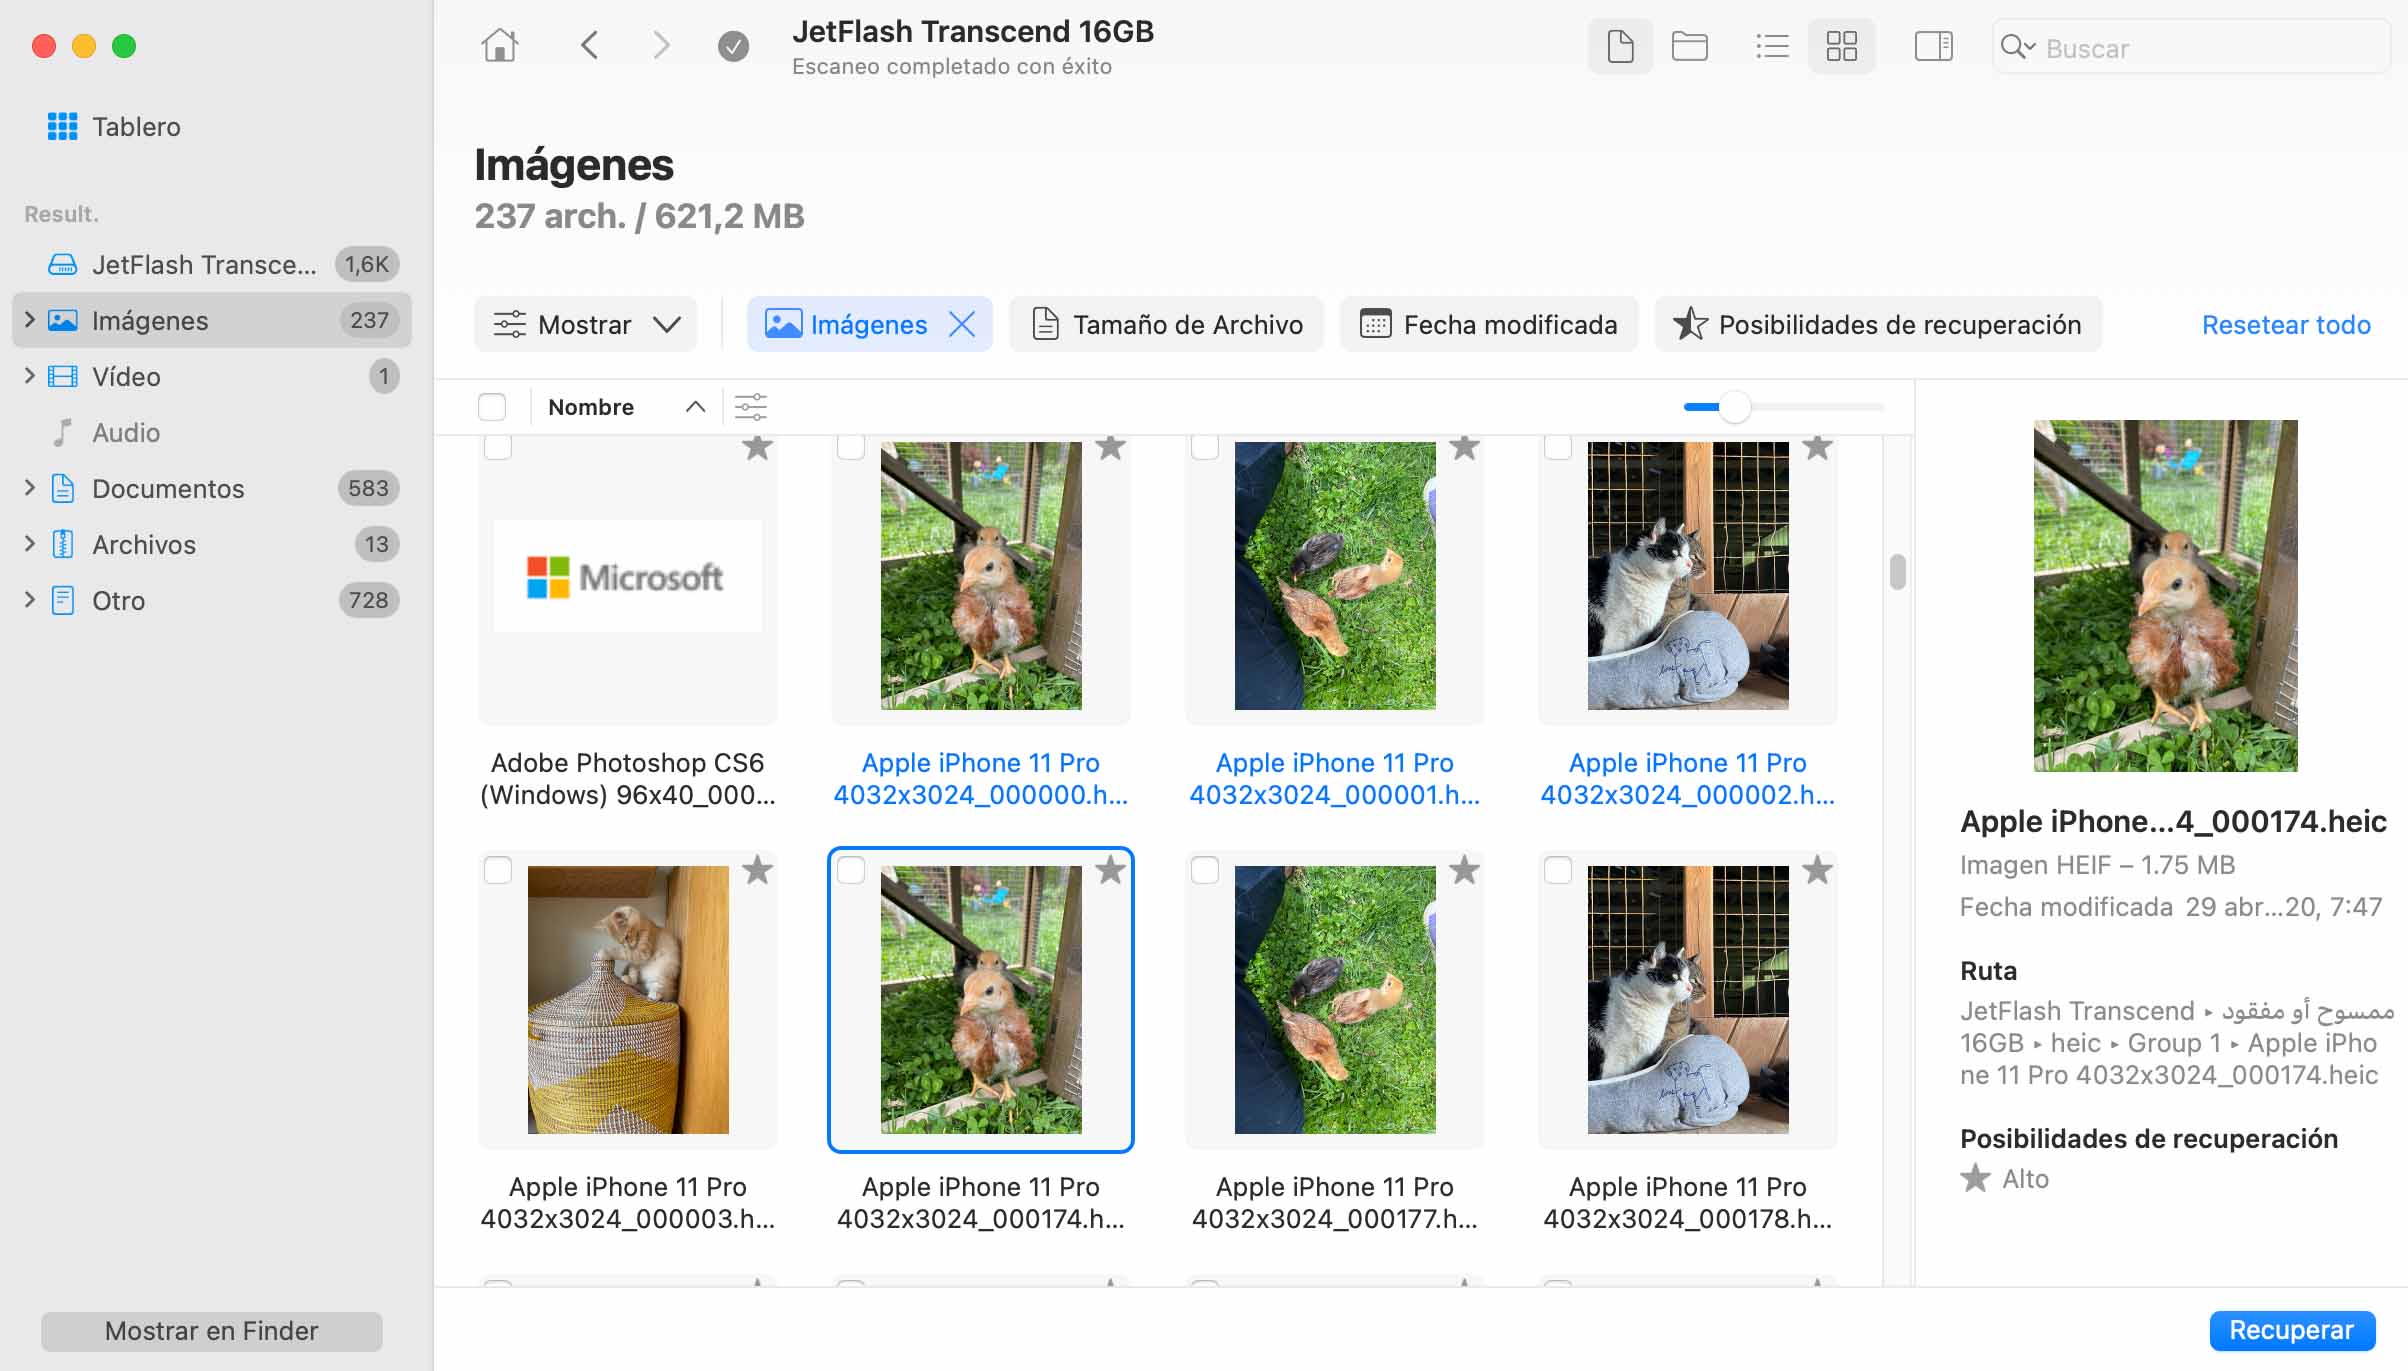Navigate back with the left arrow
The width and height of the screenshot is (2408, 1371).
click(589, 46)
